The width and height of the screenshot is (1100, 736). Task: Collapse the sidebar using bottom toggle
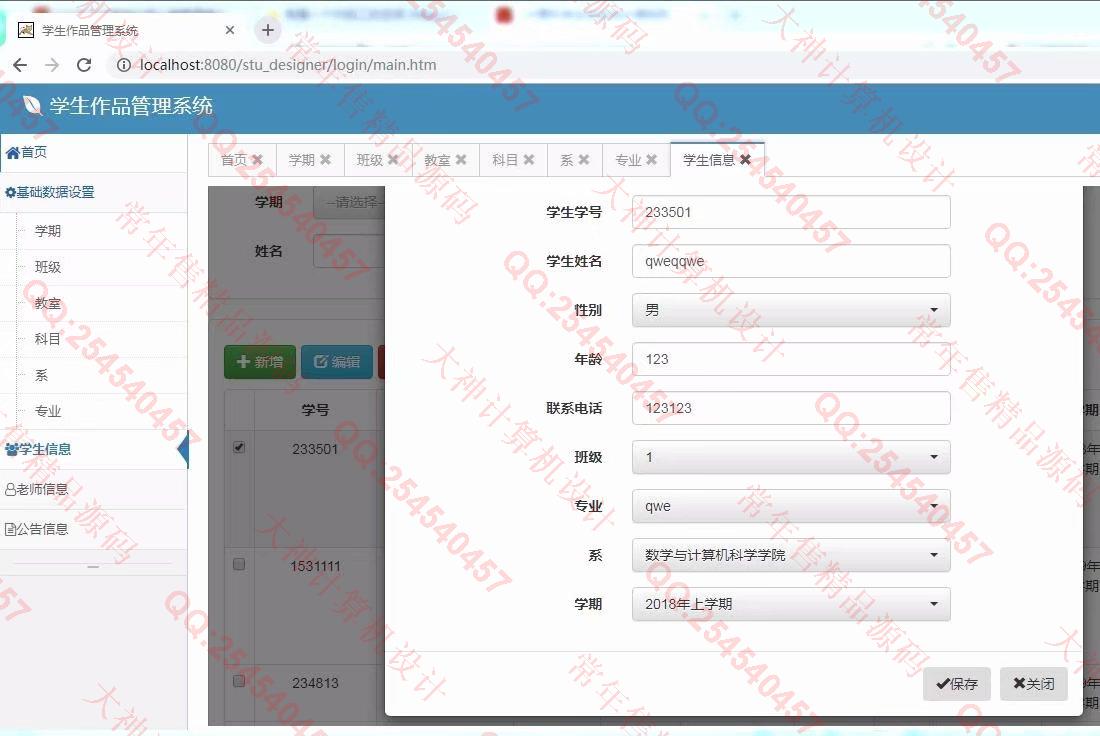click(x=93, y=566)
